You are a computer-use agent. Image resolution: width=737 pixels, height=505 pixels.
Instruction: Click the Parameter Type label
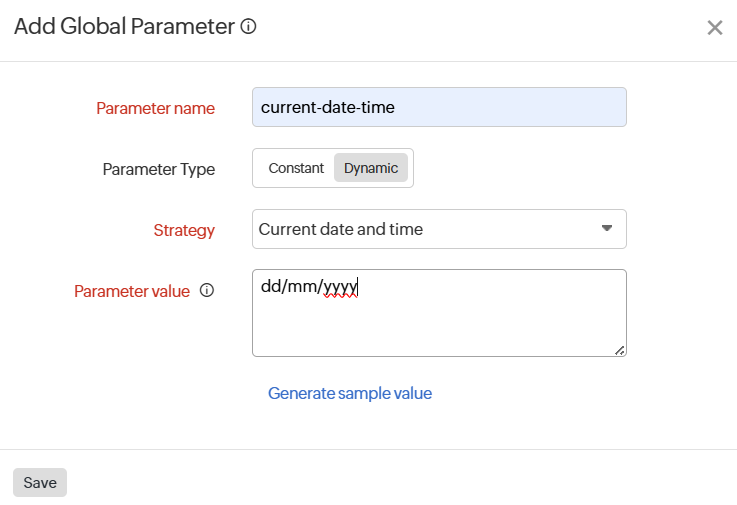pos(158,169)
